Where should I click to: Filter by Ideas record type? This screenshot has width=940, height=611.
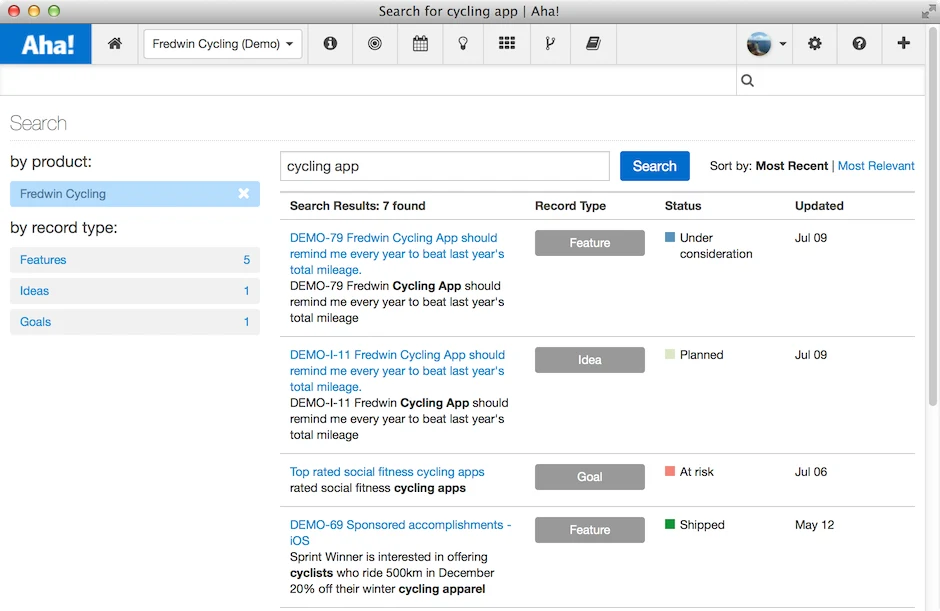click(x=135, y=291)
